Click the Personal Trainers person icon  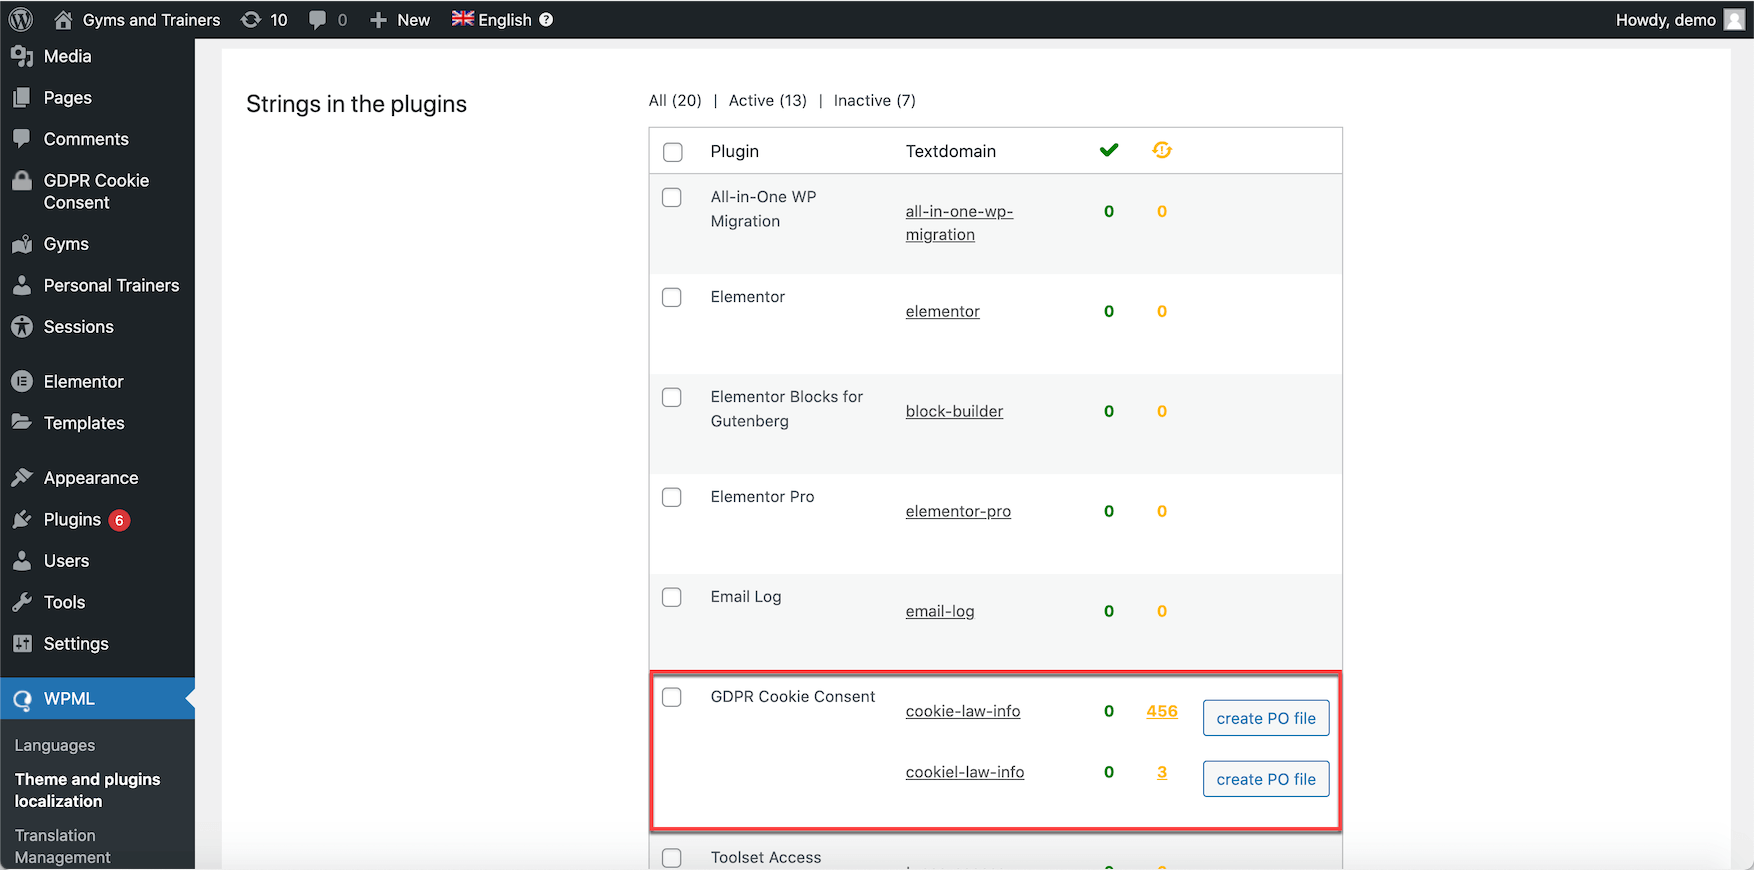[22, 285]
